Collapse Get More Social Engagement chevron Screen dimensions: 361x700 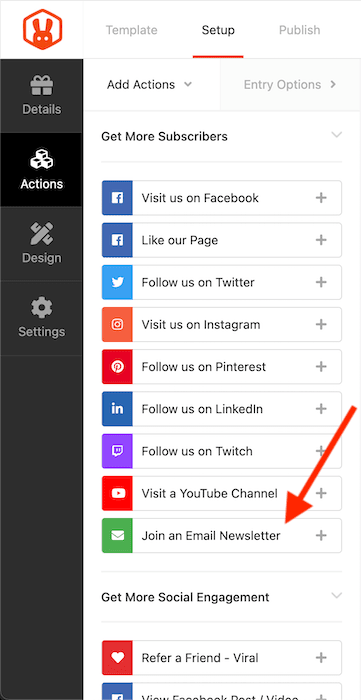(x=337, y=596)
